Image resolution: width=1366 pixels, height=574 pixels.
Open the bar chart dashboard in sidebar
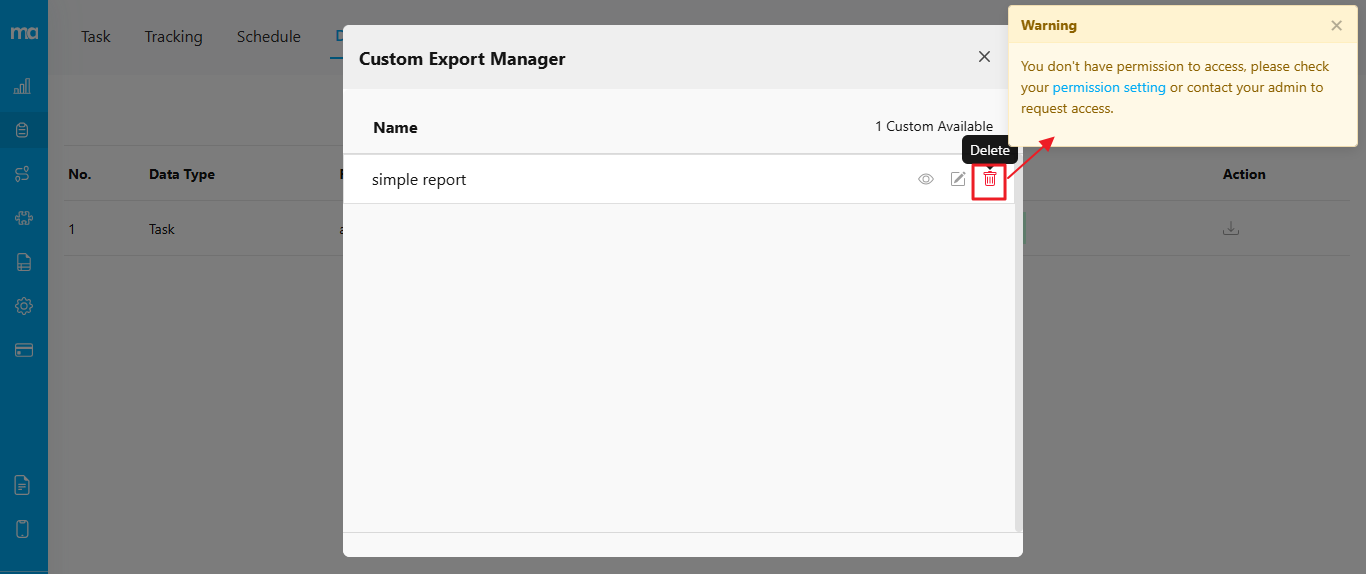tap(23, 87)
